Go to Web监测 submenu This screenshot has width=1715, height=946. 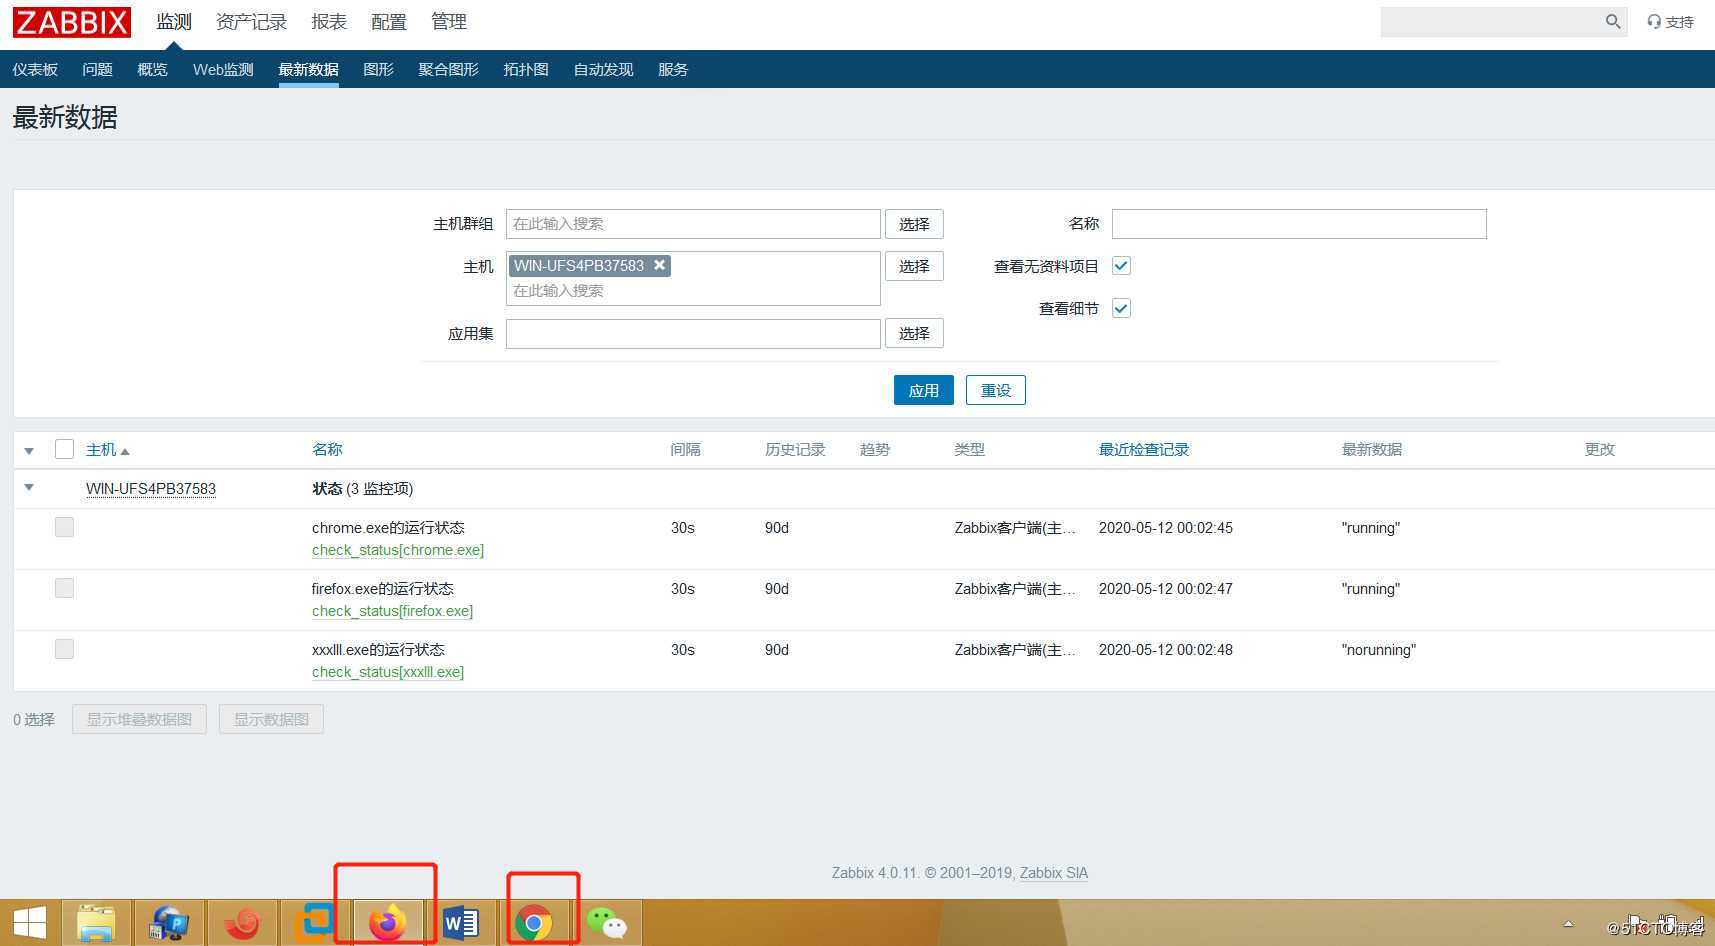223,69
